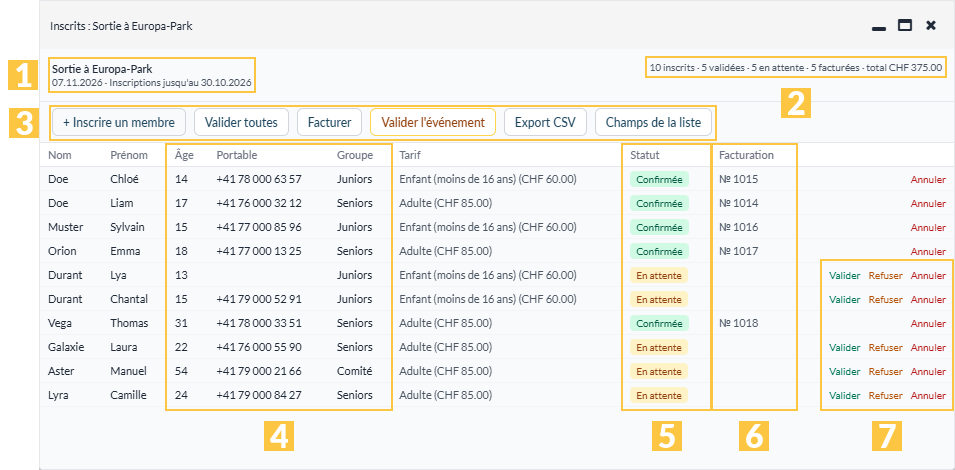The width and height of the screenshot is (955, 470).
Task: Click the 'Facturation' column header
Action: [746, 155]
